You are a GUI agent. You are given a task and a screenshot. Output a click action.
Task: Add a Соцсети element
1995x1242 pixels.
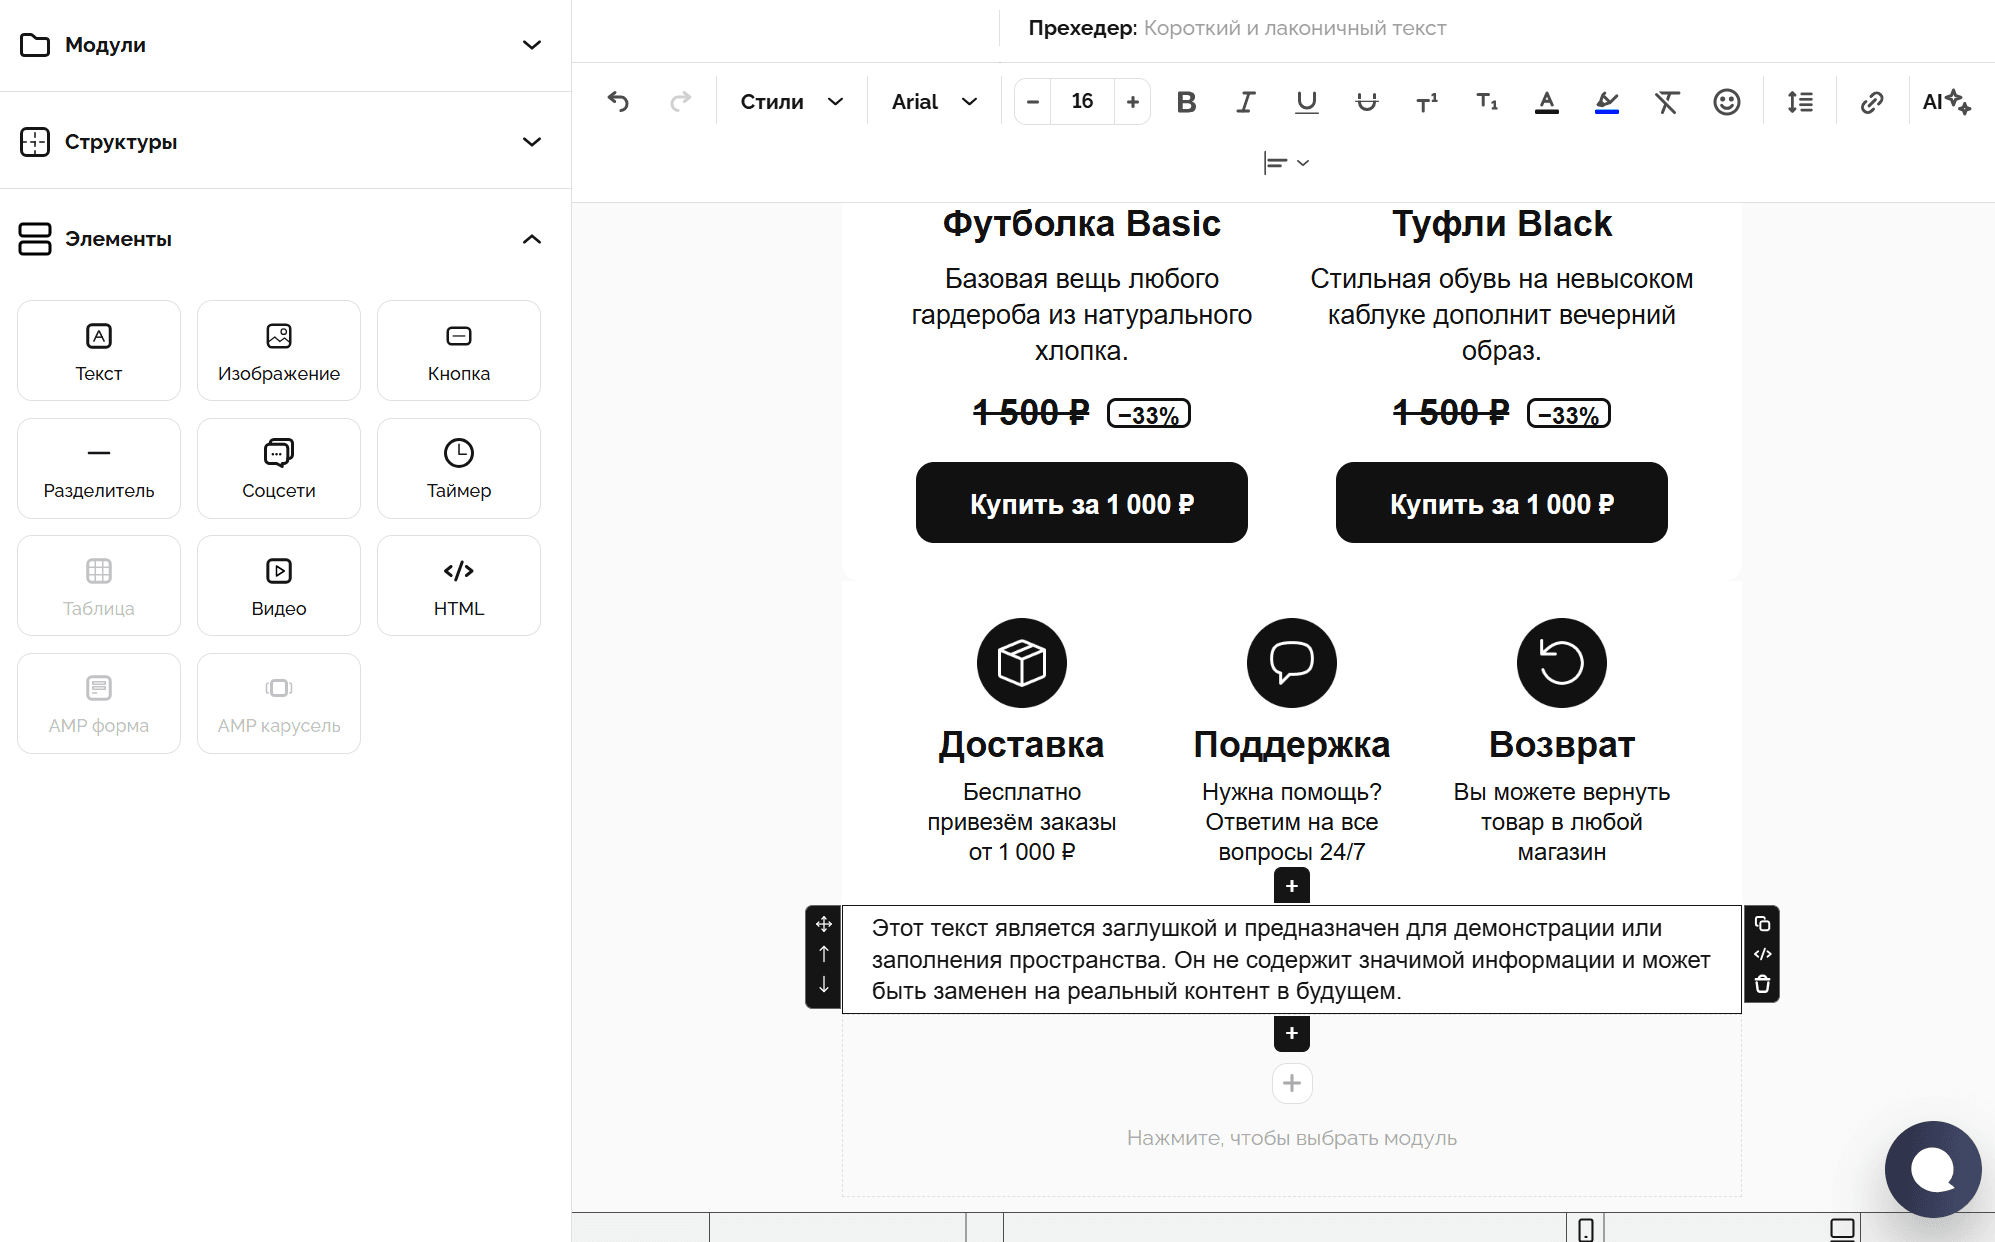(279, 468)
